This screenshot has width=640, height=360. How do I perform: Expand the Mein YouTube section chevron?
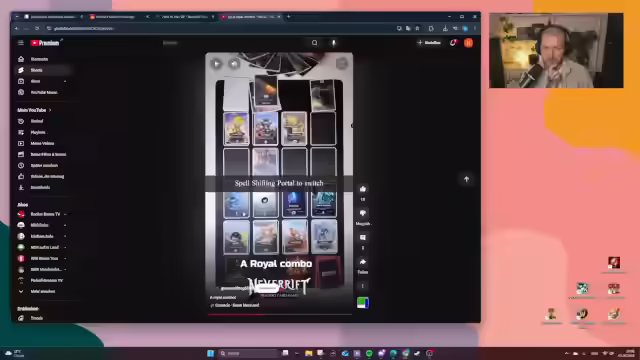50,110
